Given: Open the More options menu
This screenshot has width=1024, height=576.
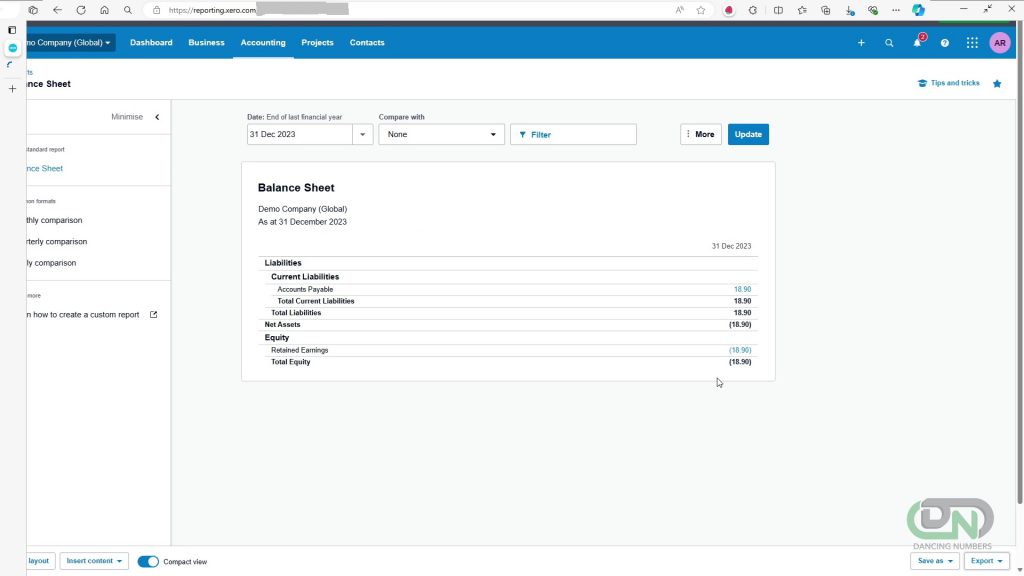Looking at the screenshot, I should (701, 135).
